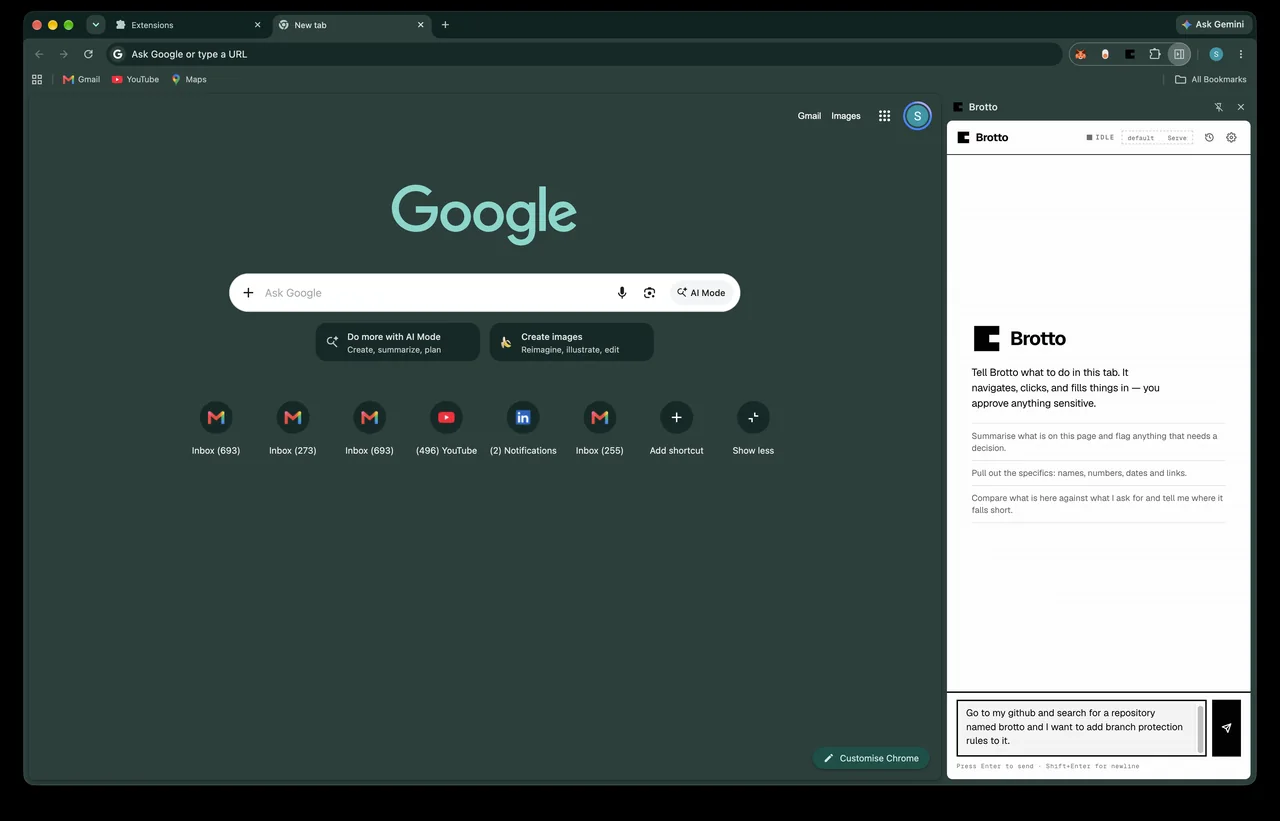The width and height of the screenshot is (1280, 821).
Task: Open the Maps bookmark
Action: (x=189, y=79)
